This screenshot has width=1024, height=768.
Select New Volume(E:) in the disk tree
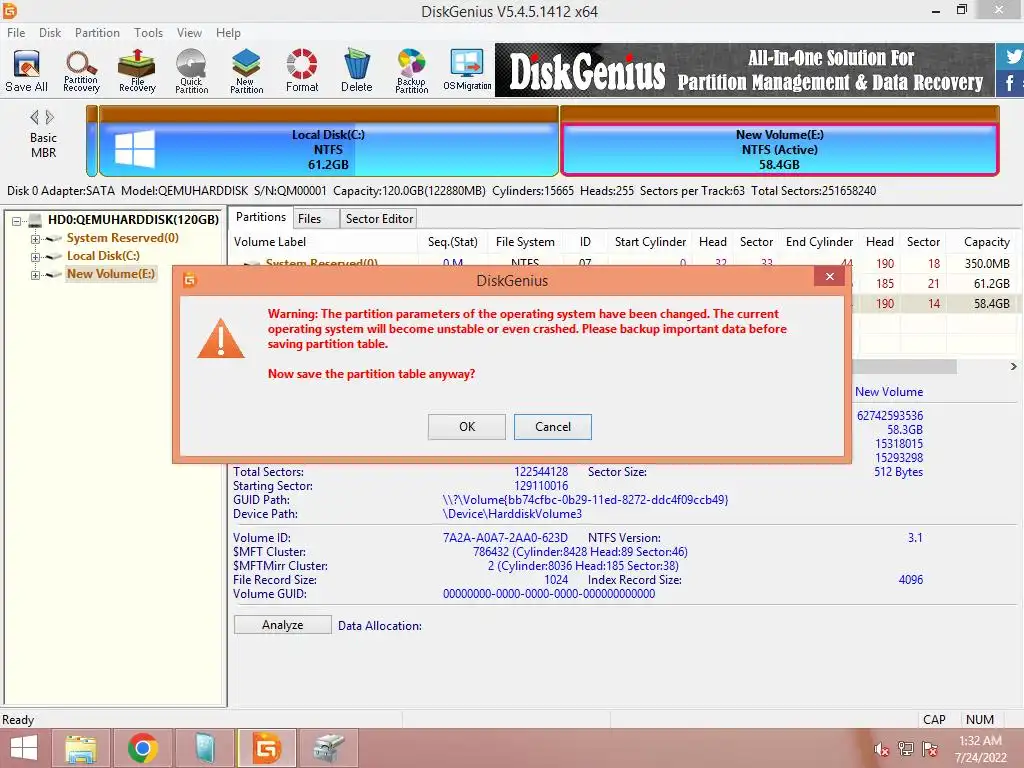110,274
